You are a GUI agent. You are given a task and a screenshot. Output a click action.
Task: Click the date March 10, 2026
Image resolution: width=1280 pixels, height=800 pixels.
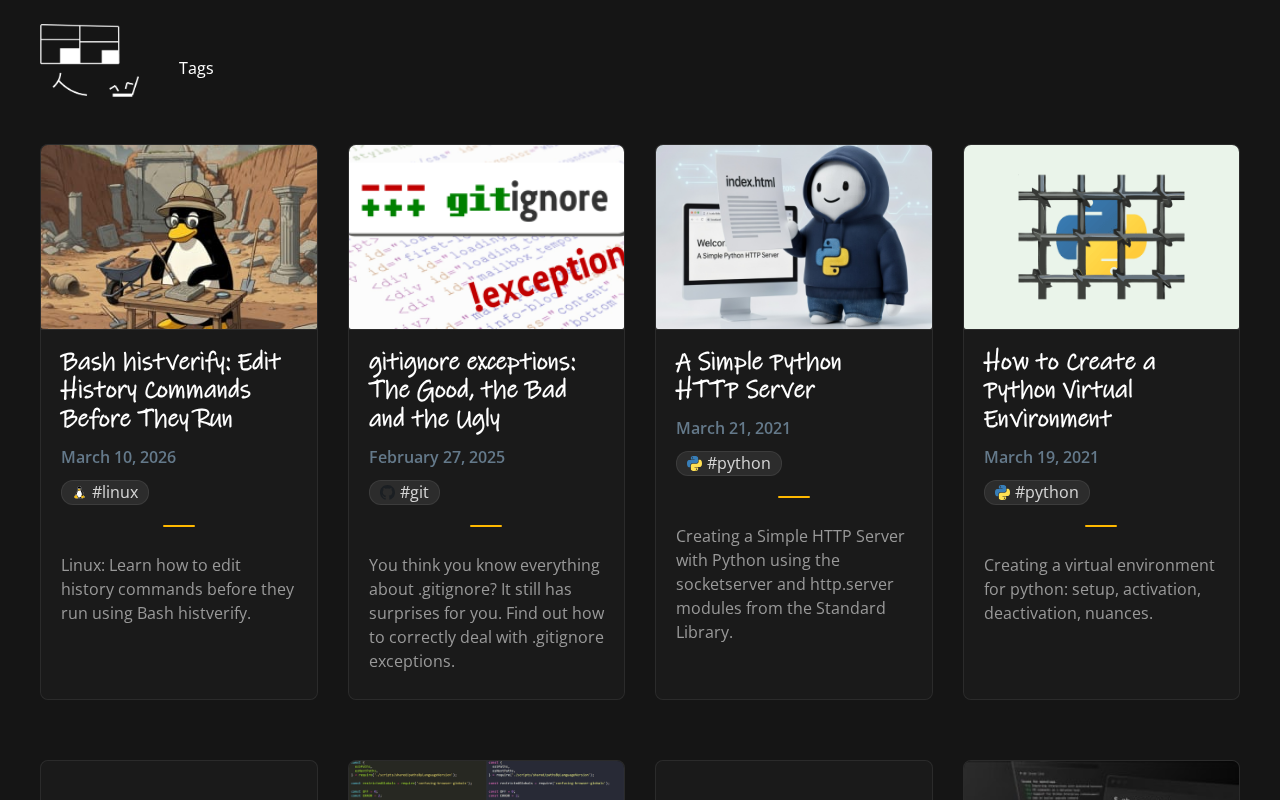tap(119, 457)
